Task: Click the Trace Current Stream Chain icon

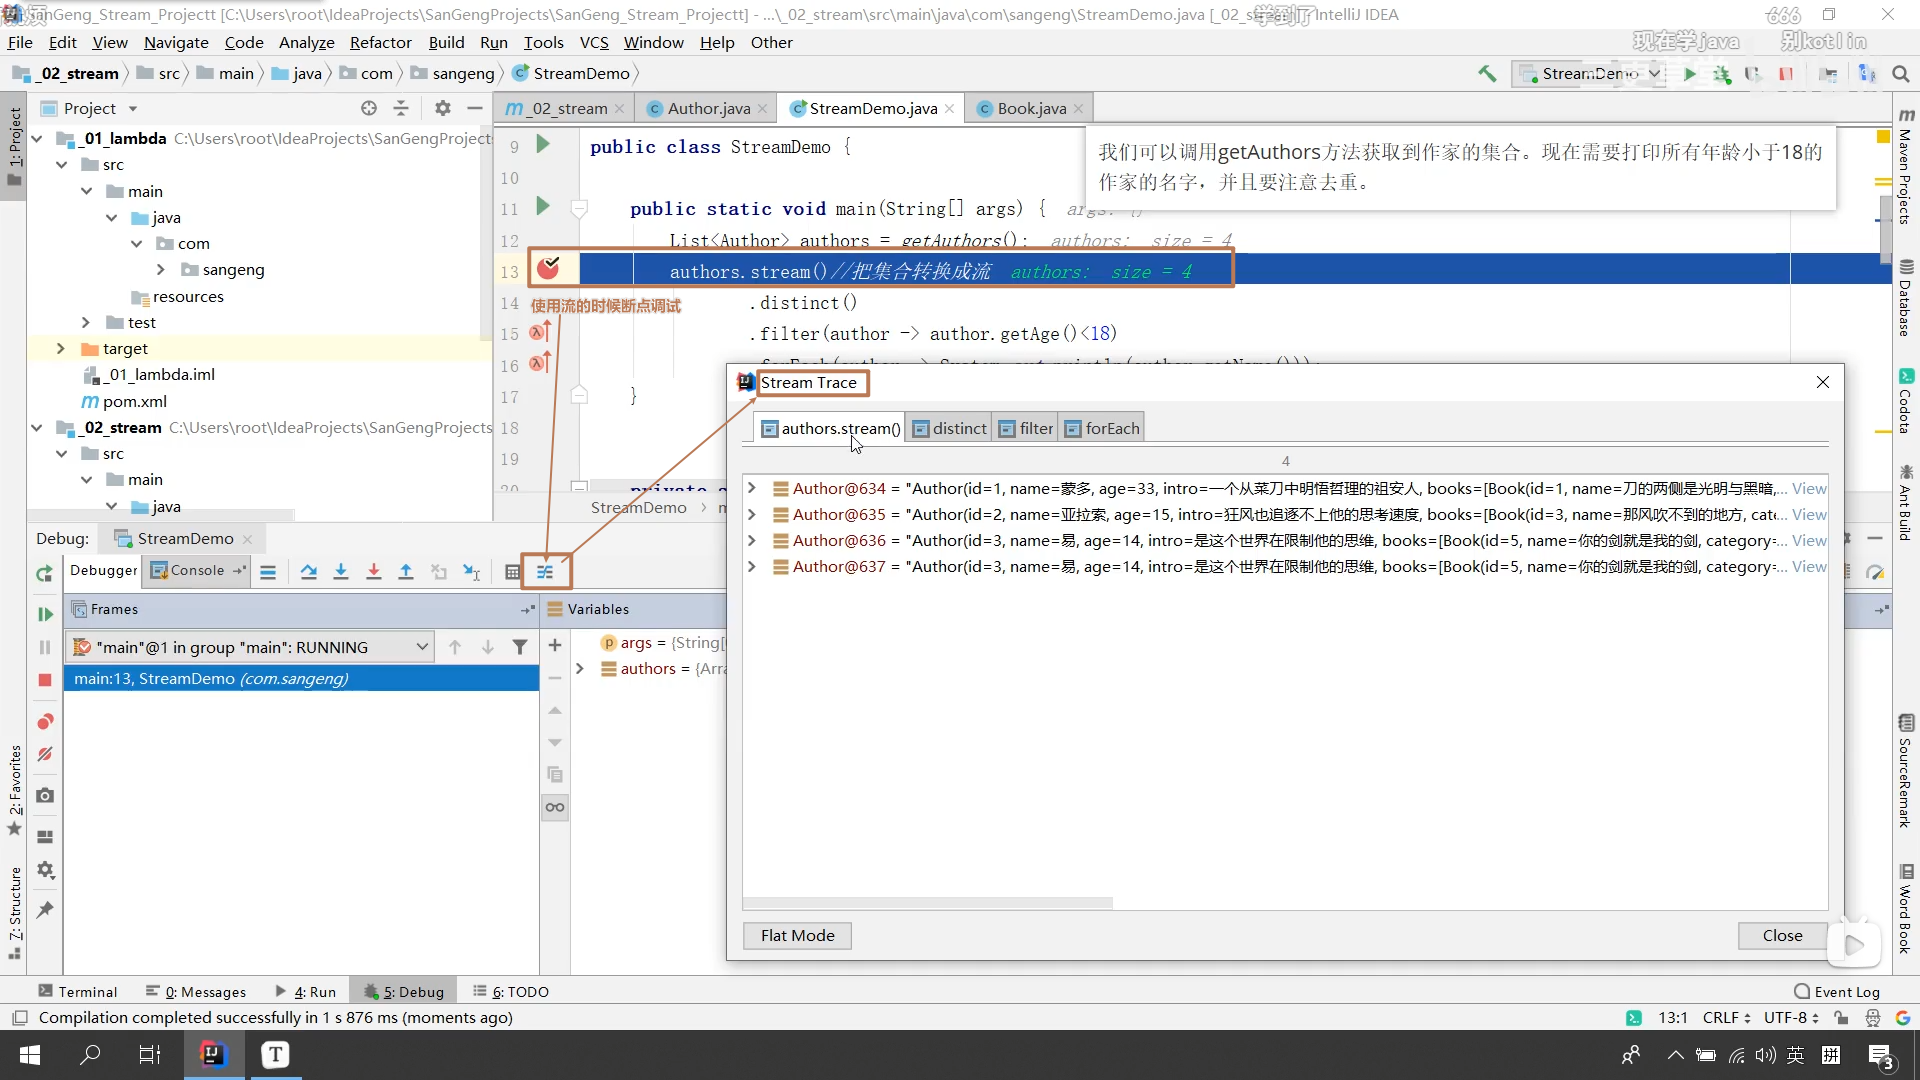Action: tap(545, 572)
